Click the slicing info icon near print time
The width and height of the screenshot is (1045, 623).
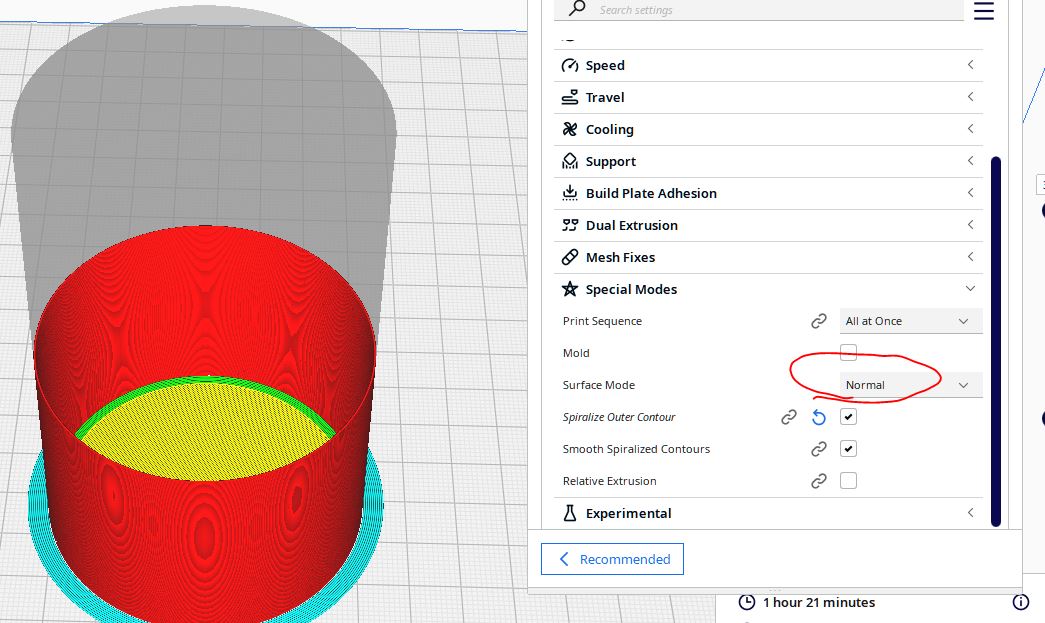pyautogui.click(x=1021, y=602)
